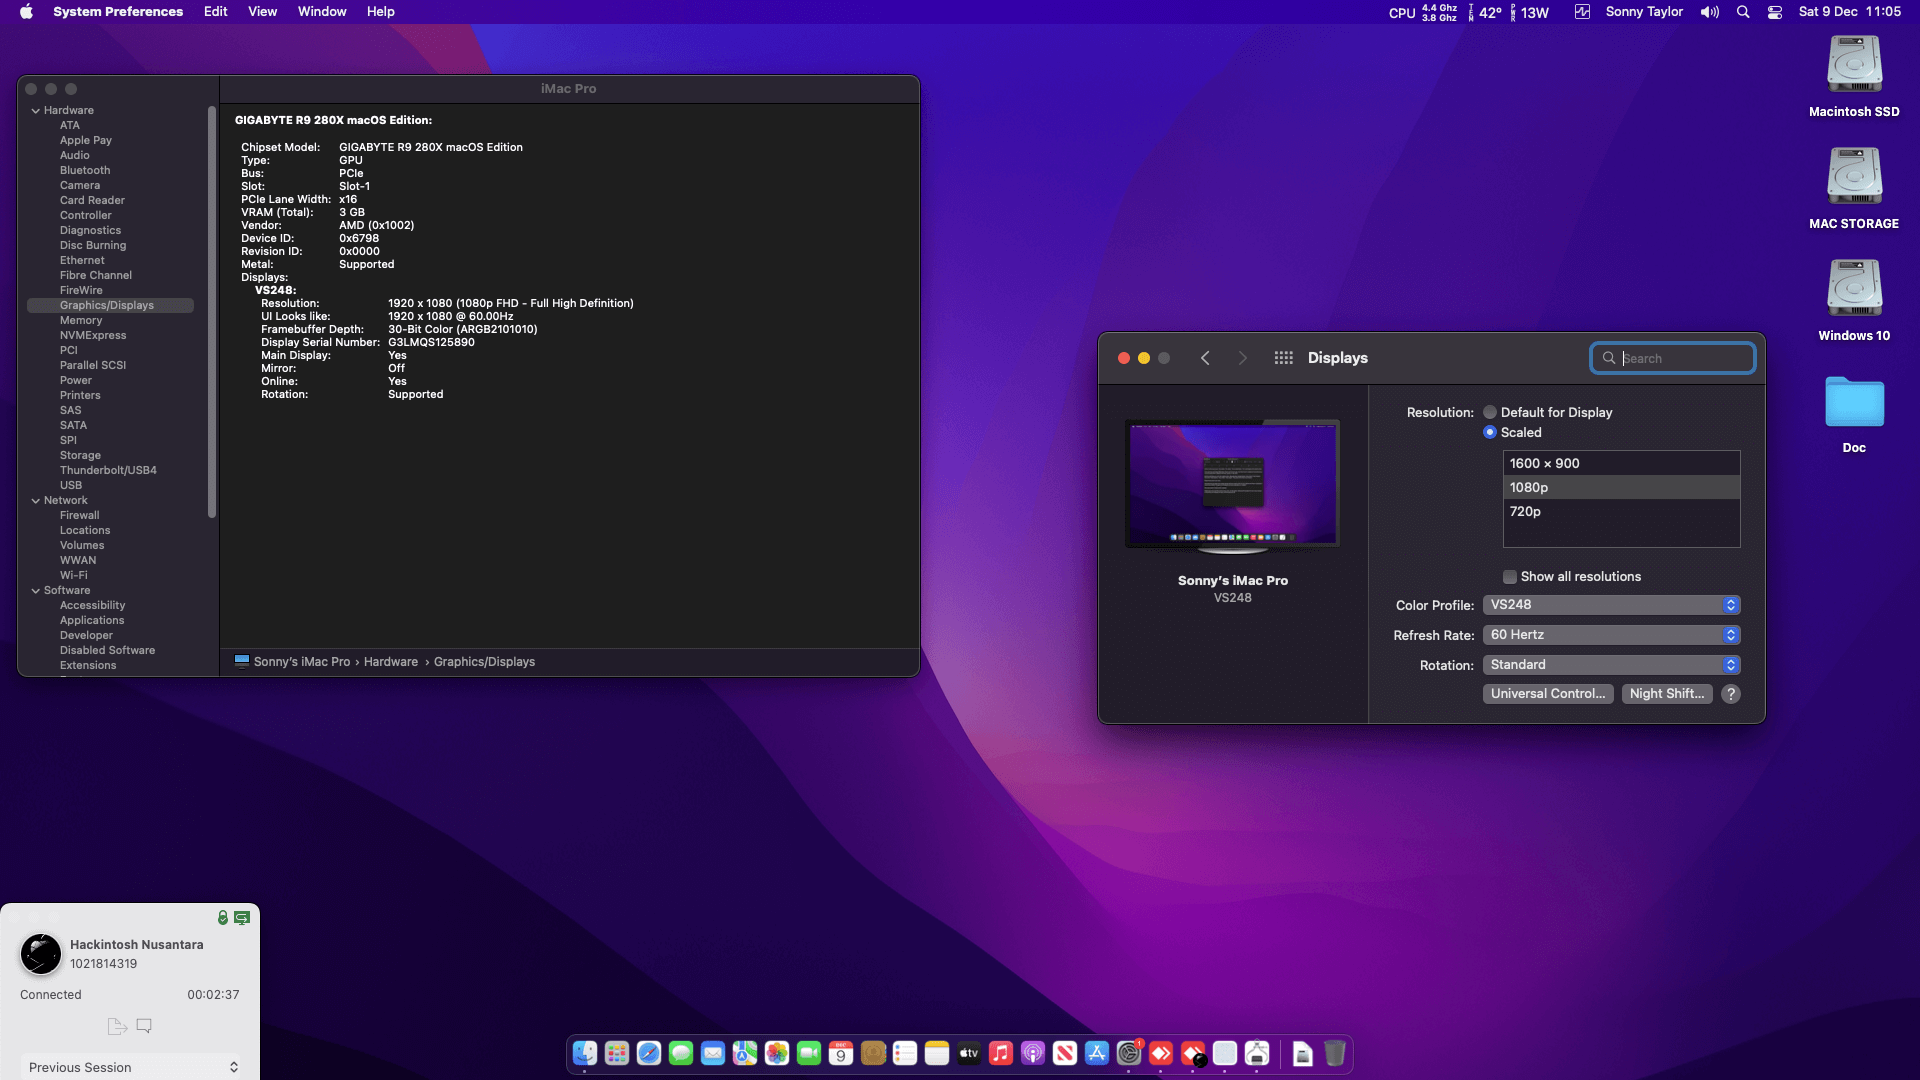
Task: Open the AnyDesk chat icon in session panel
Action: tap(144, 1026)
